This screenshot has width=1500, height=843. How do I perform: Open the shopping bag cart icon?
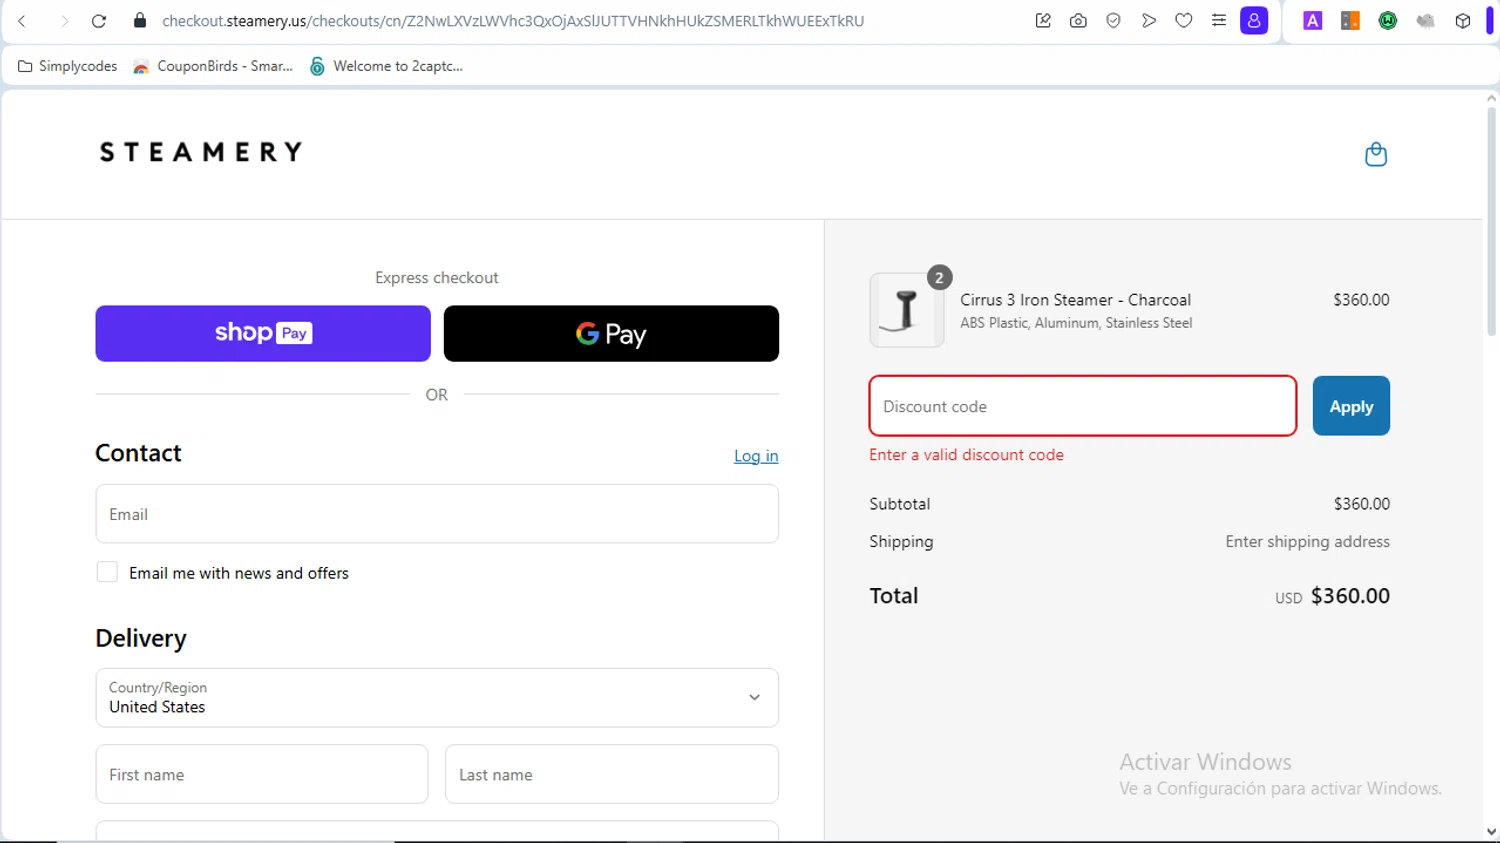point(1376,154)
